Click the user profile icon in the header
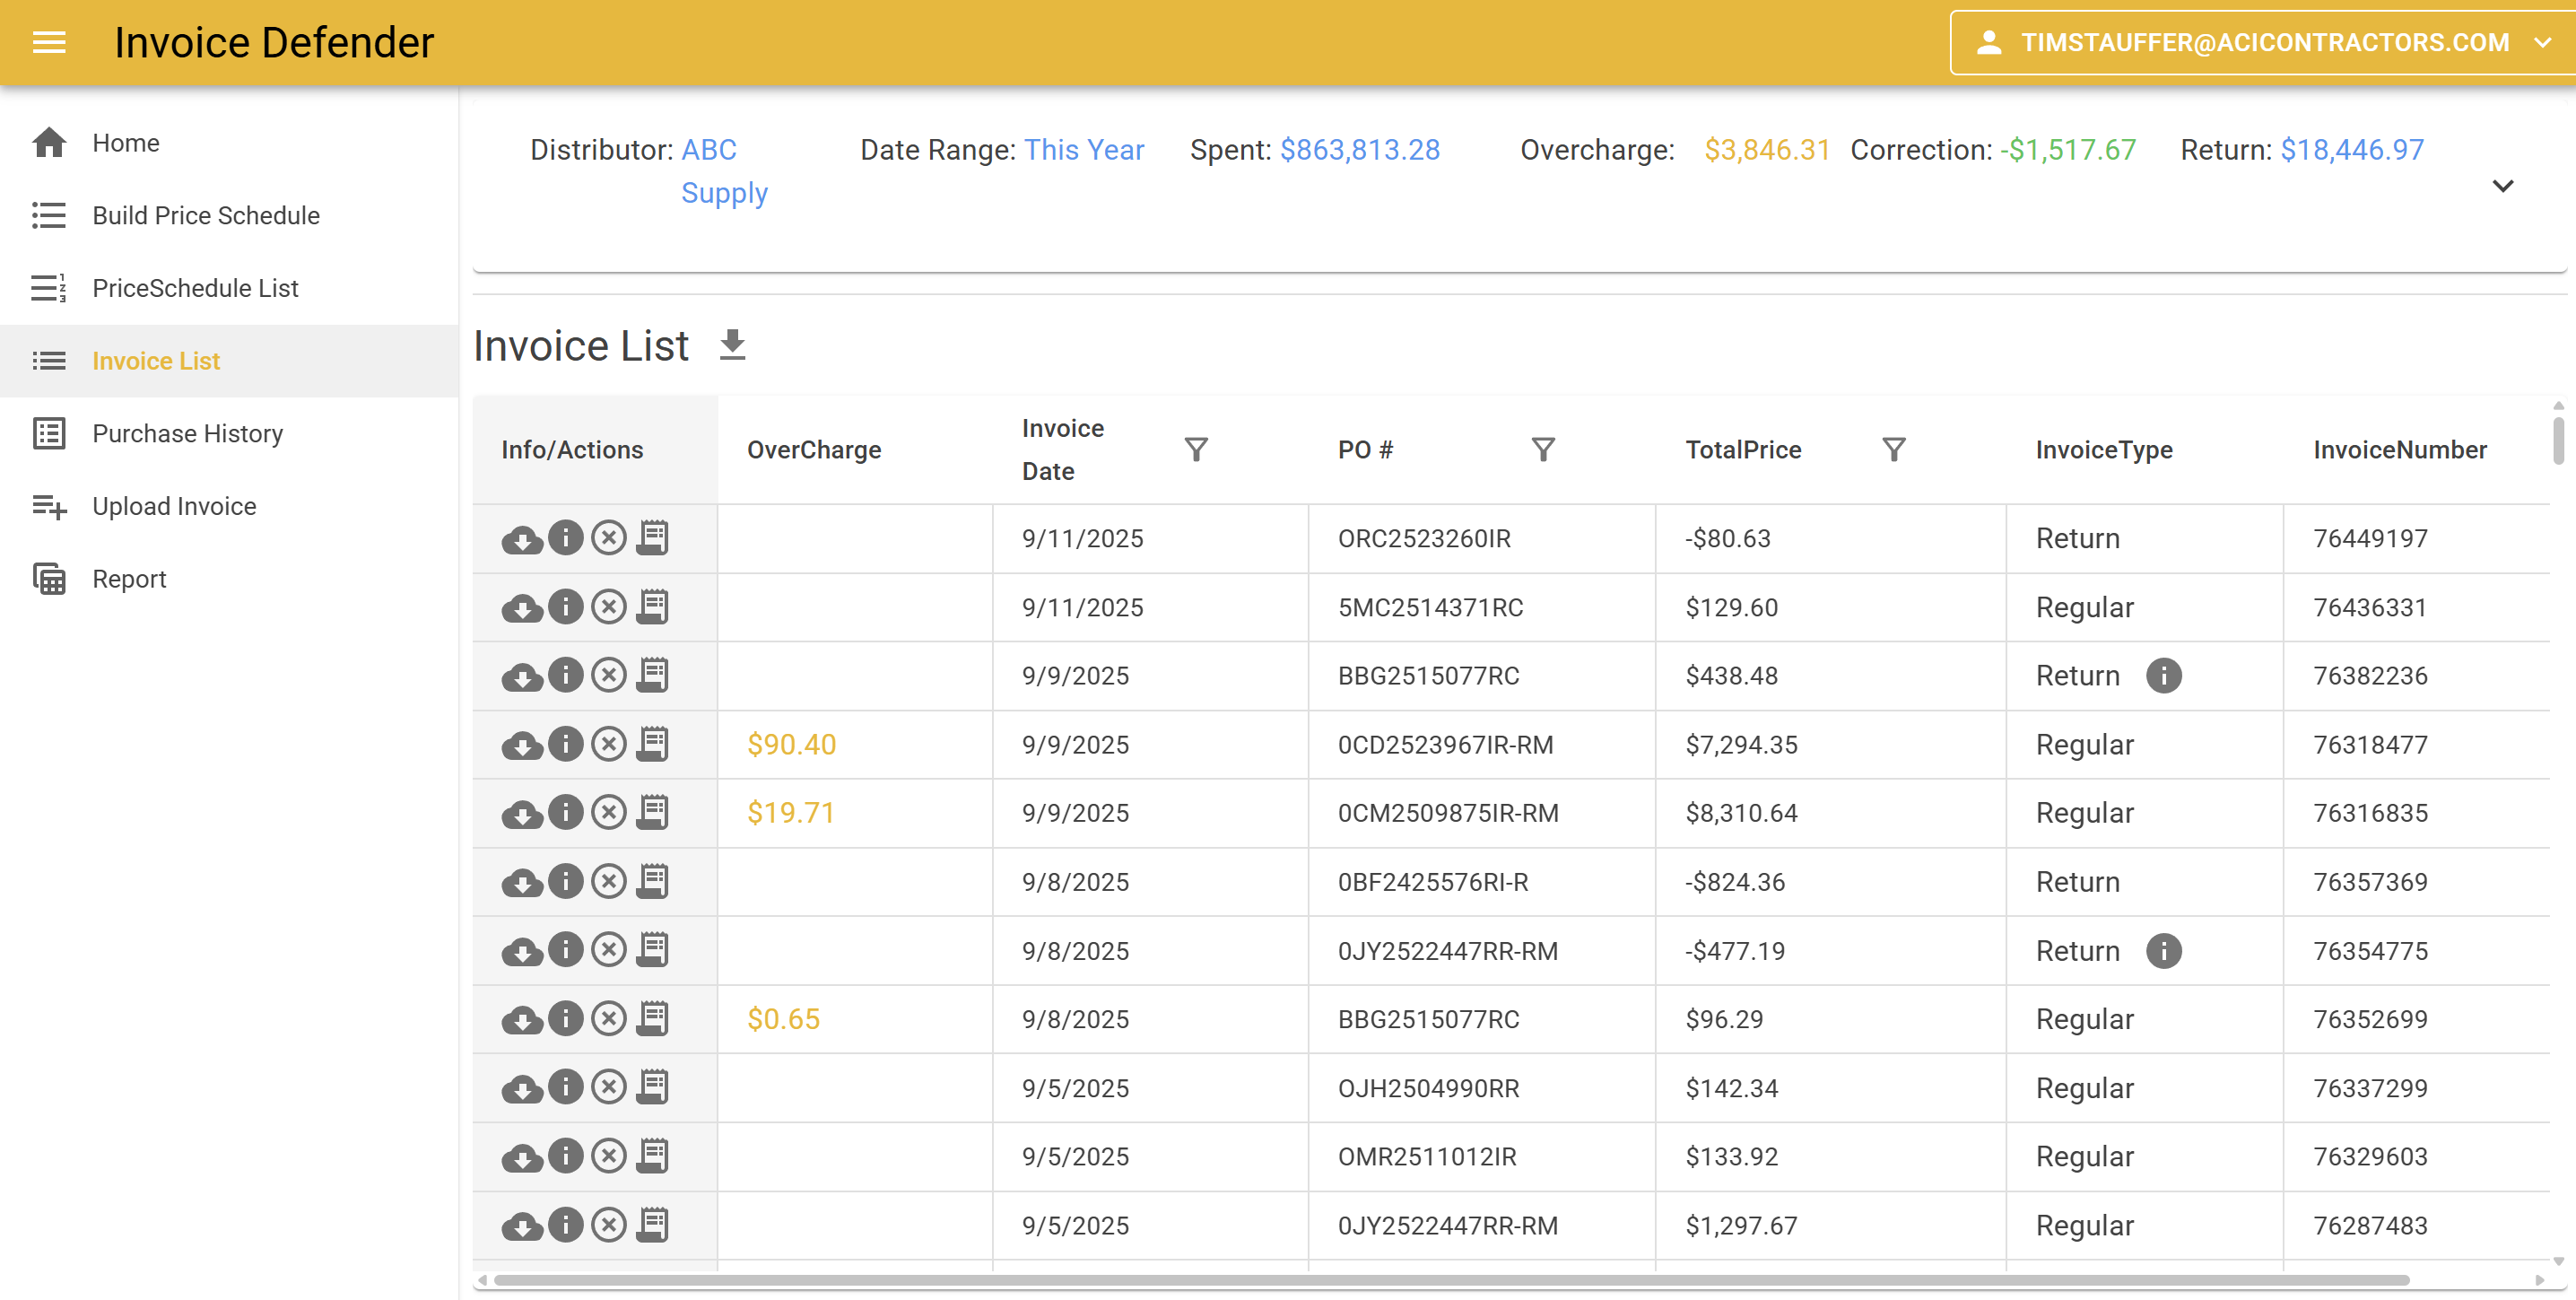This screenshot has height=1300, width=2576. point(1990,42)
